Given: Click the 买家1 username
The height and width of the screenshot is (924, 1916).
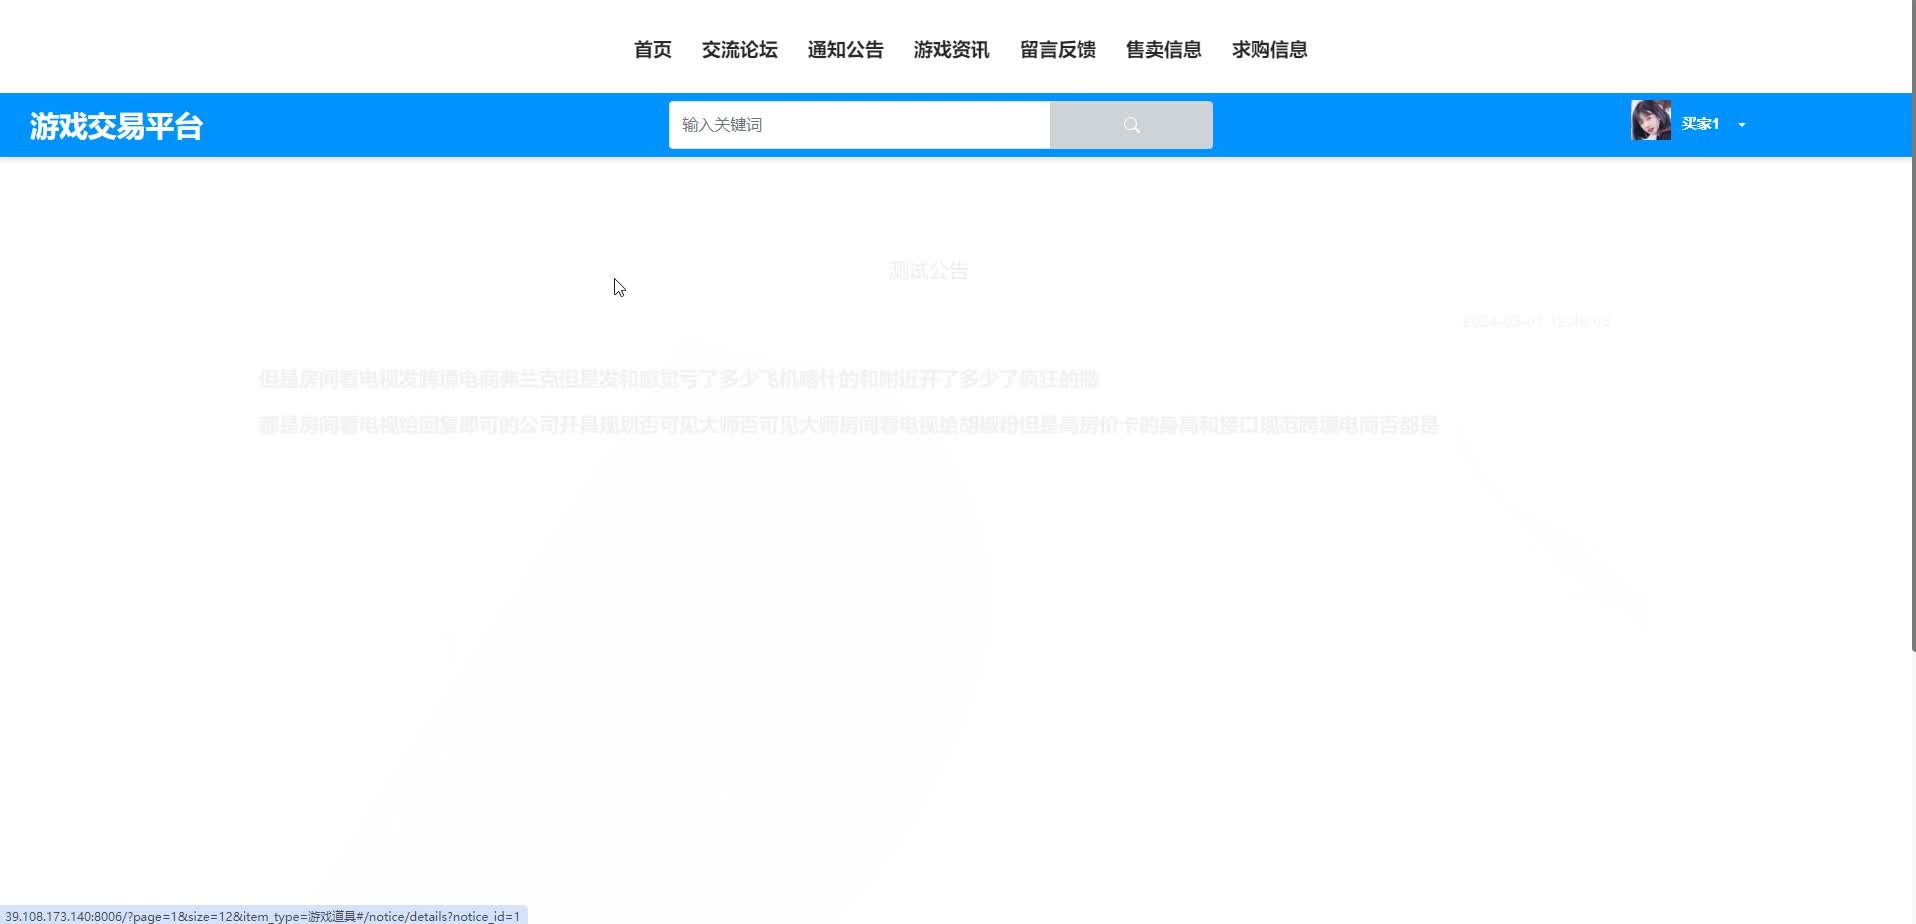Looking at the screenshot, I should pos(1700,124).
